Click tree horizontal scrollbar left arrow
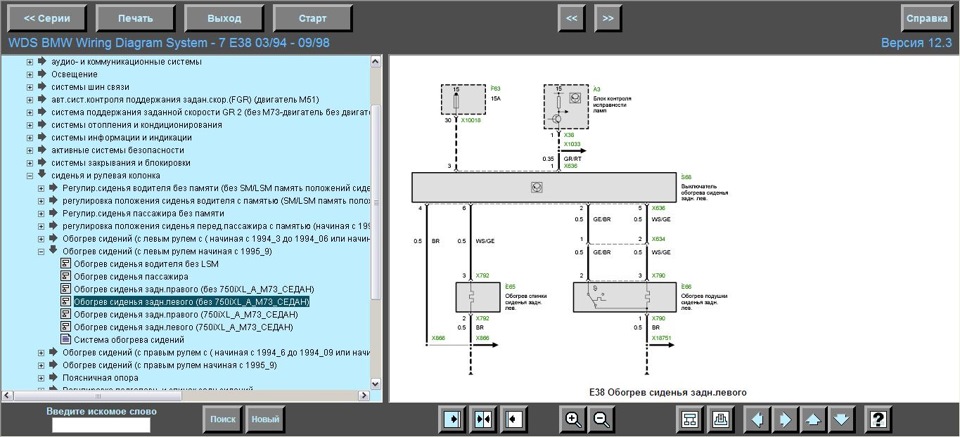The image size is (960, 437). click(7, 395)
